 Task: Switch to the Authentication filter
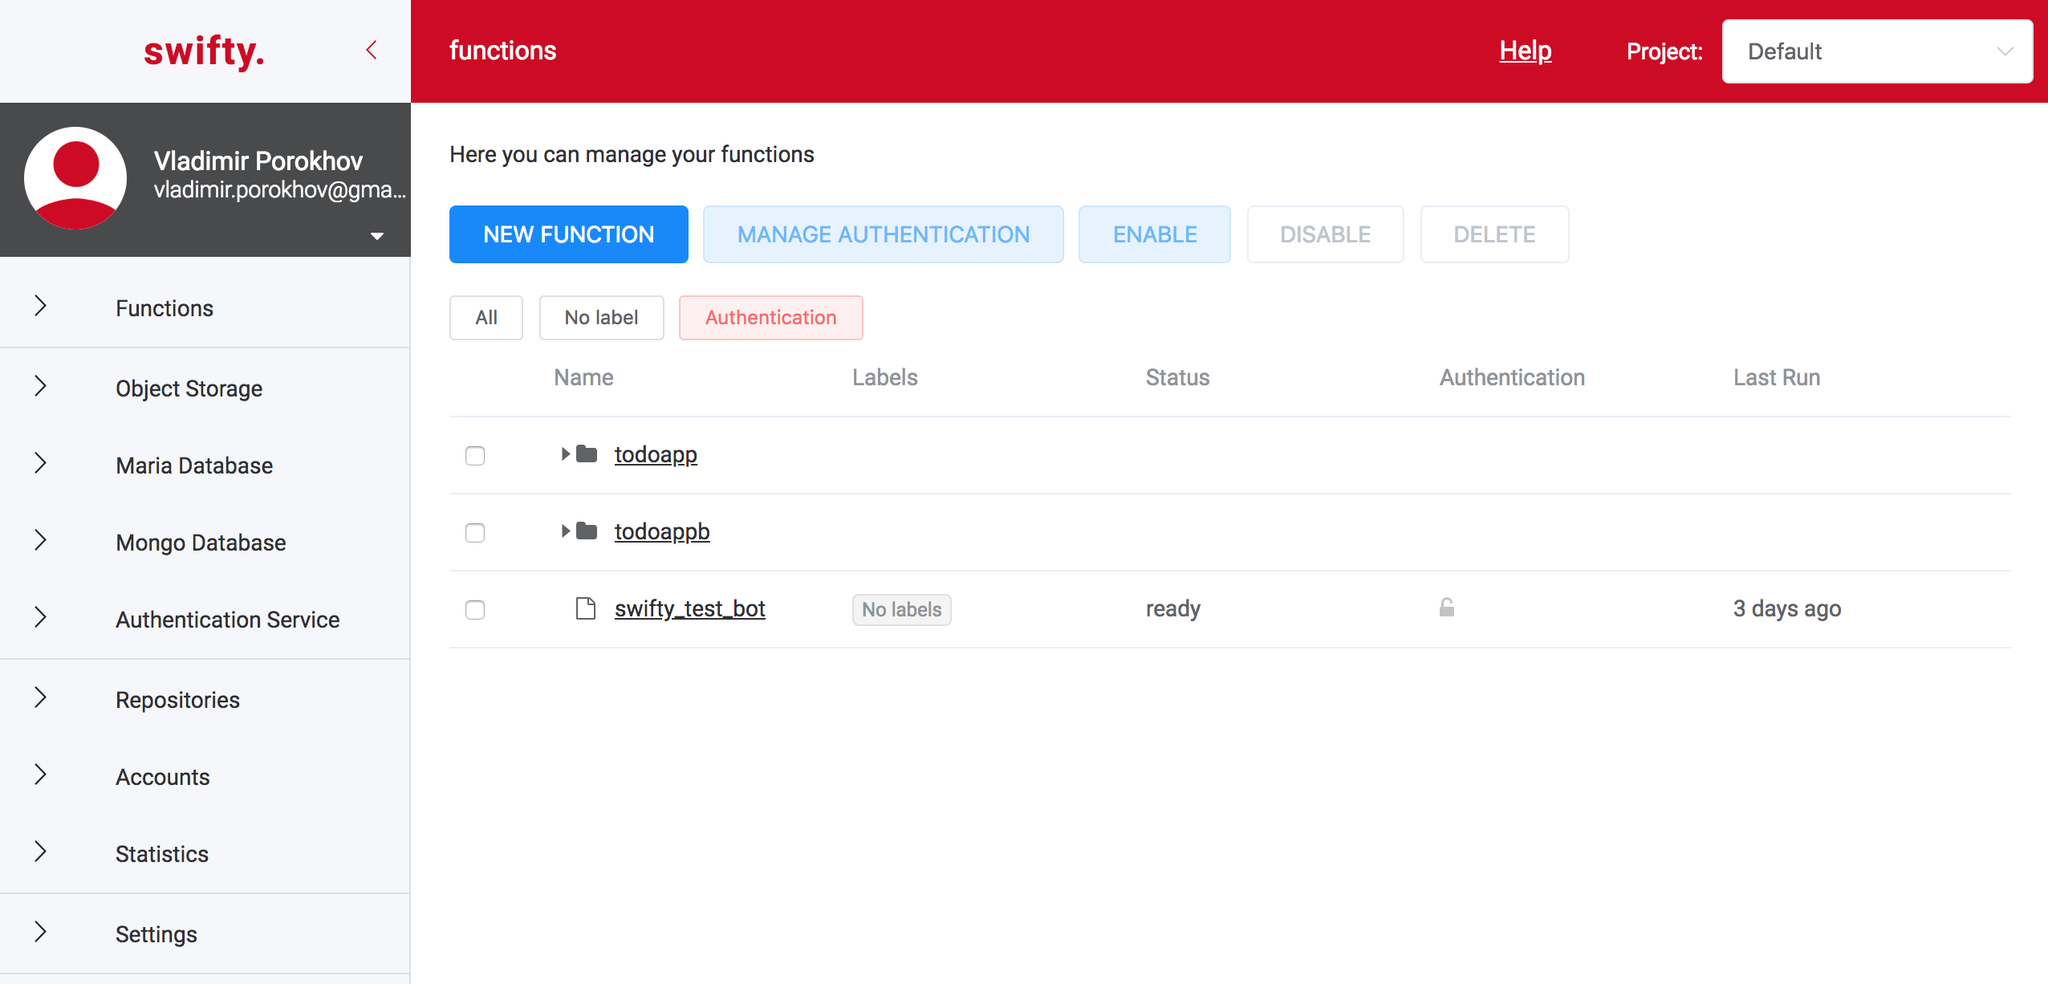pos(770,317)
